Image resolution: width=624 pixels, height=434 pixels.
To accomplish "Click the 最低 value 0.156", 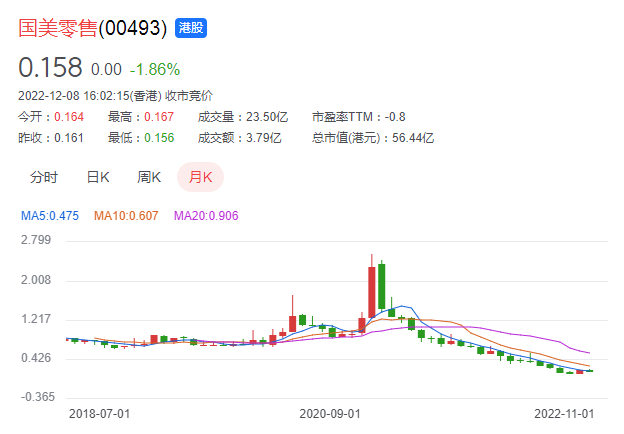I will [159, 138].
